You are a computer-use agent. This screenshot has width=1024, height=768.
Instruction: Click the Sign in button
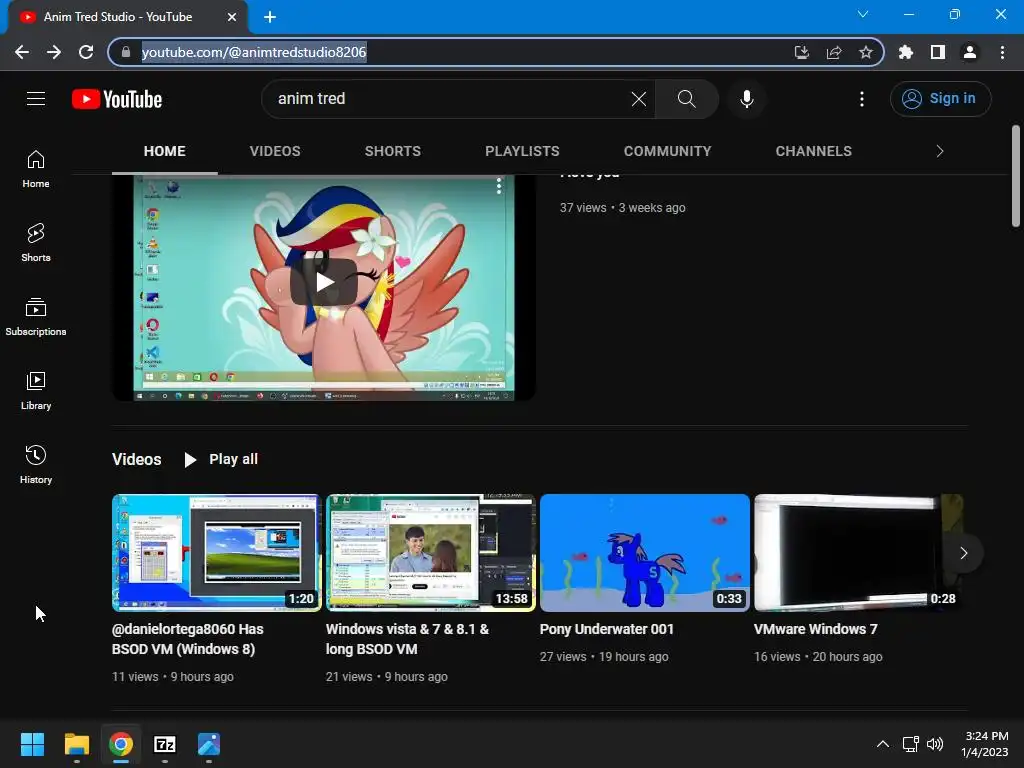coord(940,99)
